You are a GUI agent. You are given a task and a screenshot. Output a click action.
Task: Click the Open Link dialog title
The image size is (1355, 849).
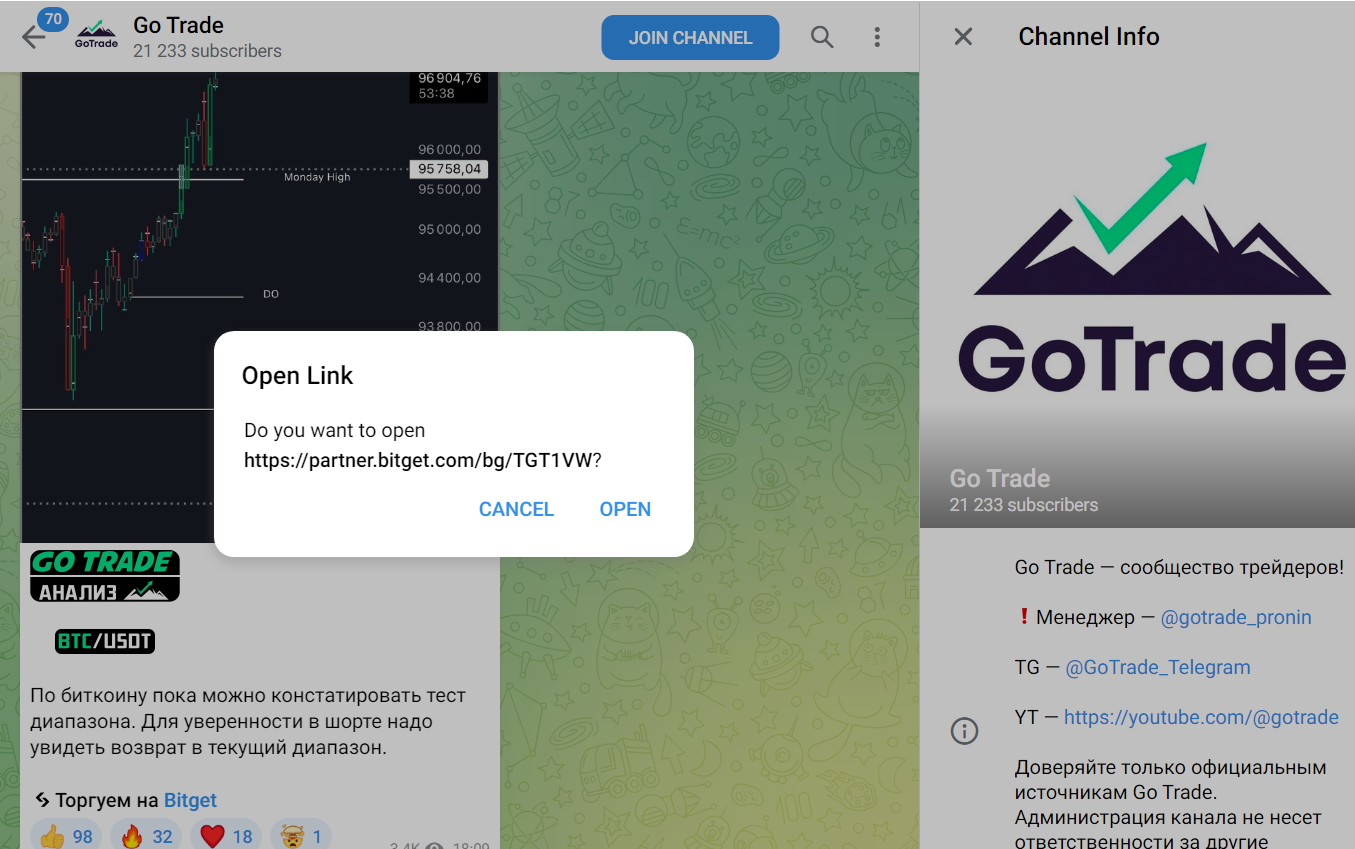[297, 376]
